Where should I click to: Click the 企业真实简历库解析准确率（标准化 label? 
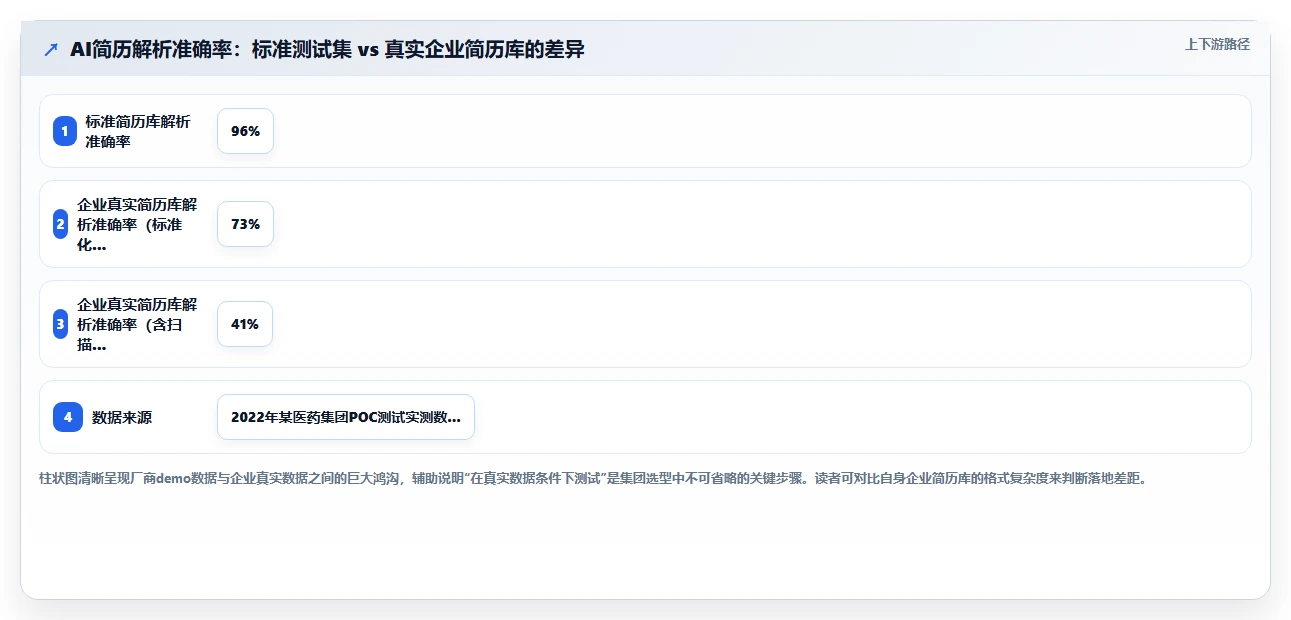(x=138, y=224)
